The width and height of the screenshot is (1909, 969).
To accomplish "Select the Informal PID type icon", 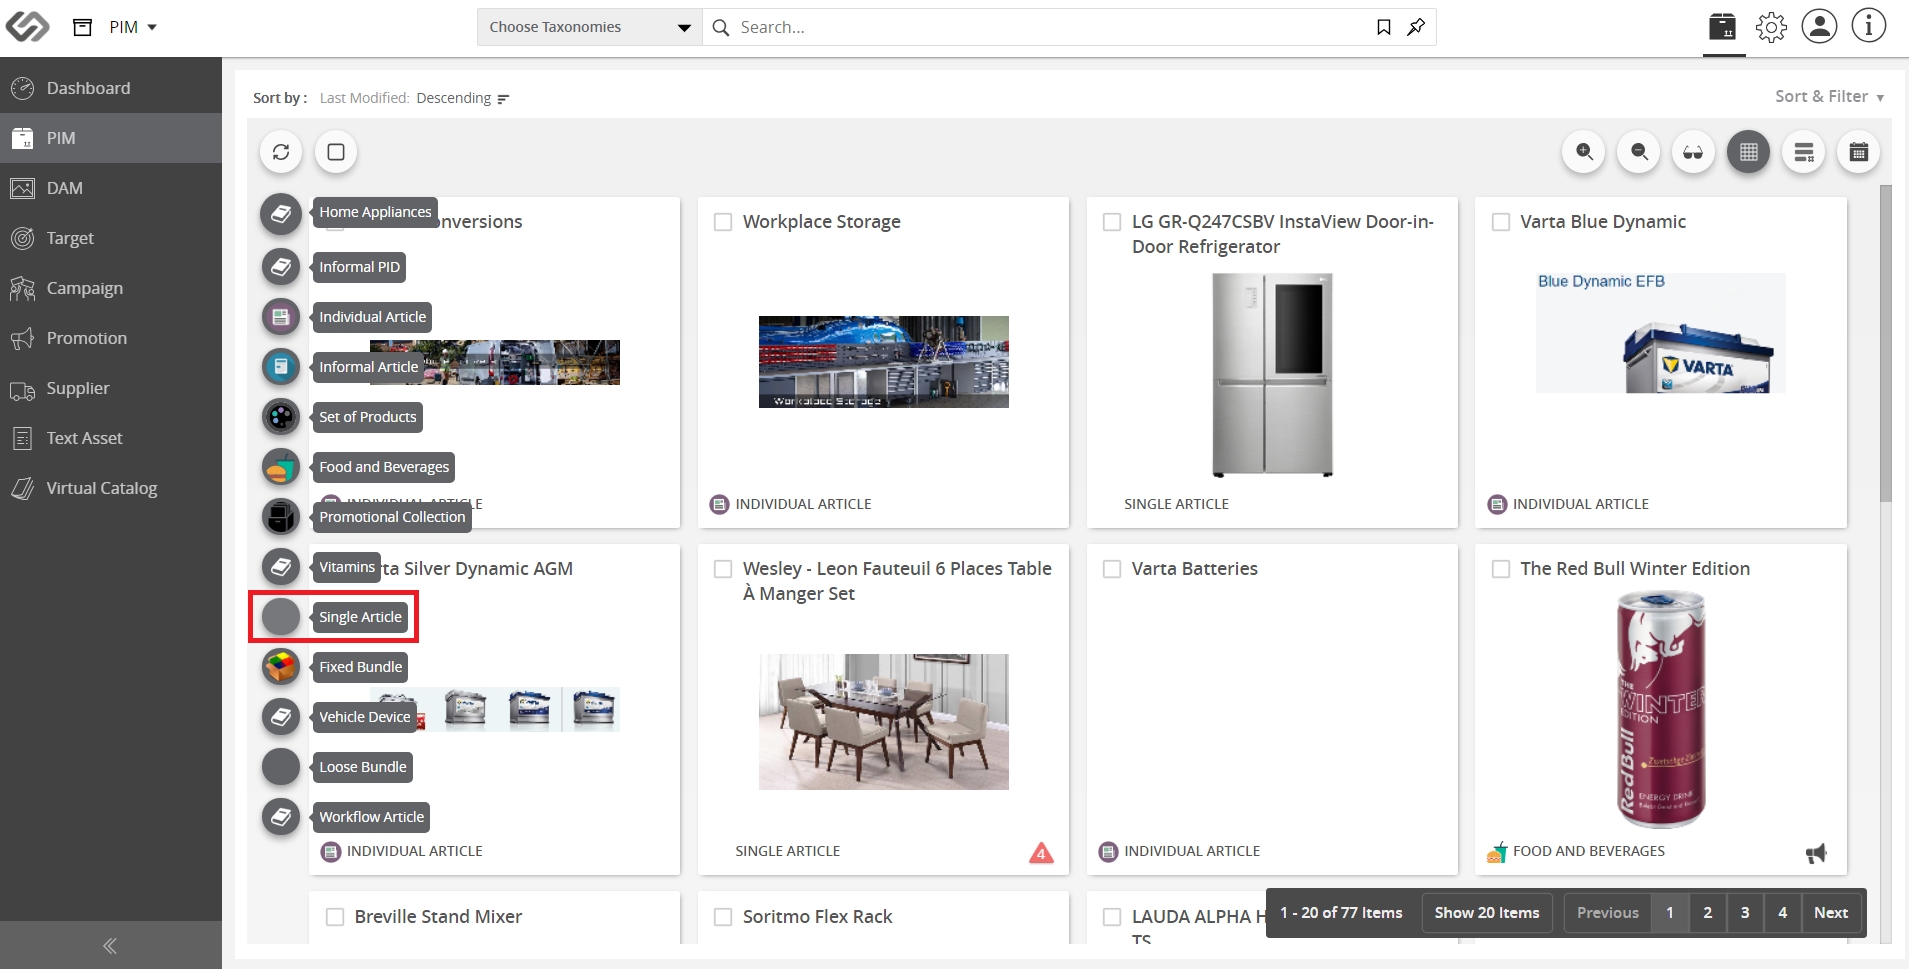I will (x=281, y=267).
